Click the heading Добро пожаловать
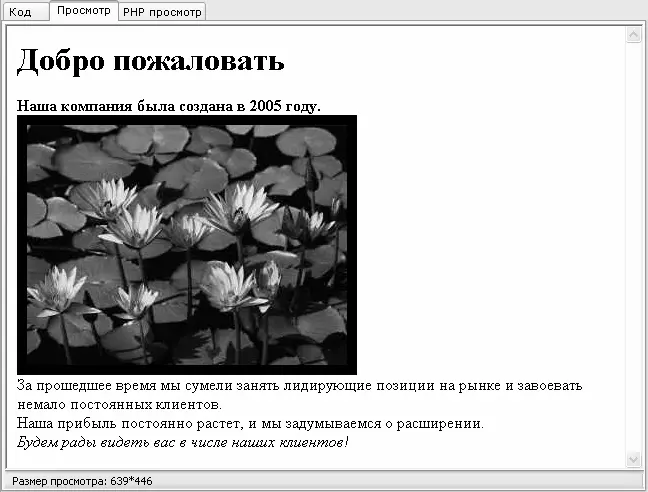This screenshot has width=648, height=492. click(x=150, y=61)
